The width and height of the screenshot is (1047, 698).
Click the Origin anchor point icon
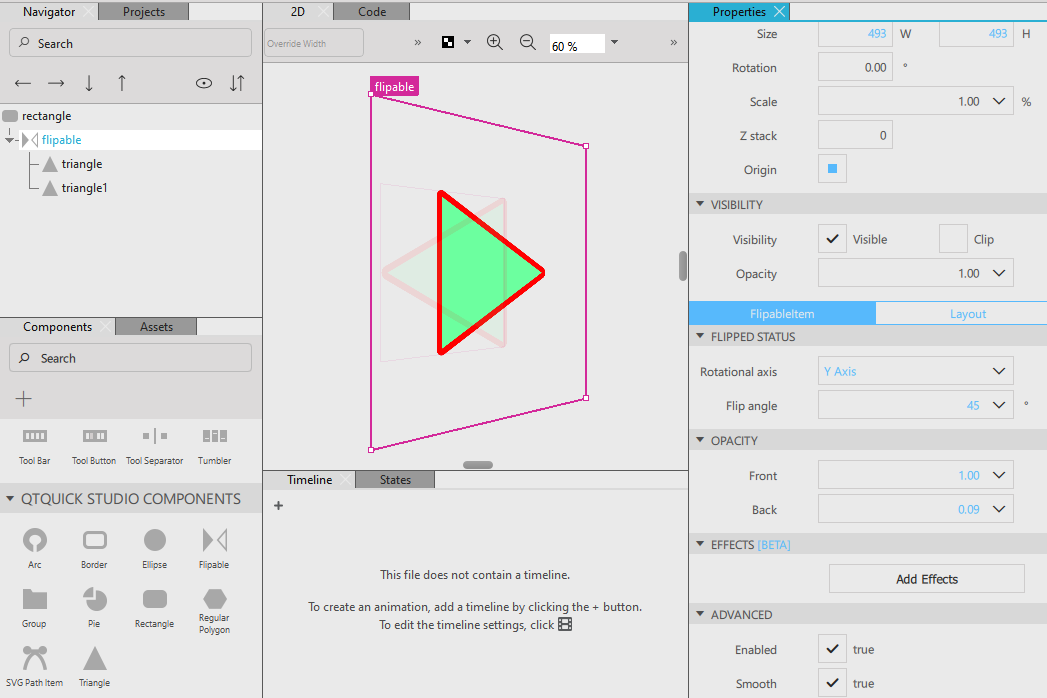832,170
